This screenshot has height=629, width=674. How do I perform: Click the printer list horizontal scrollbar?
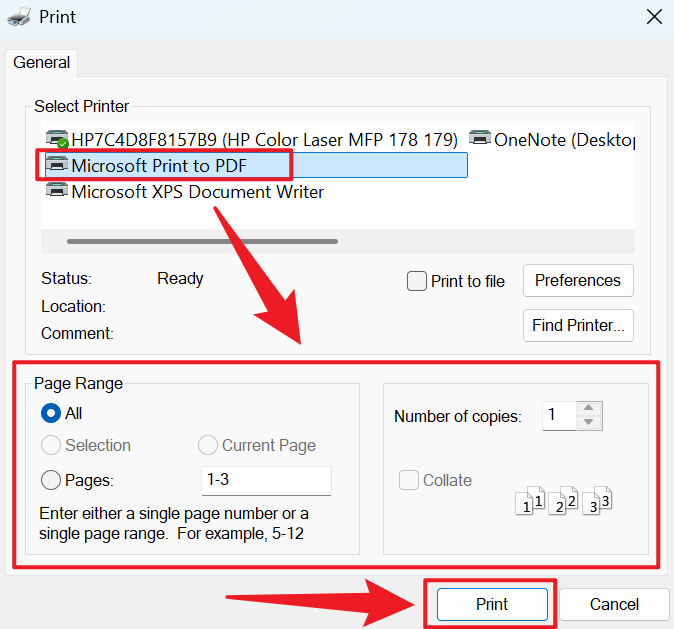(202, 242)
